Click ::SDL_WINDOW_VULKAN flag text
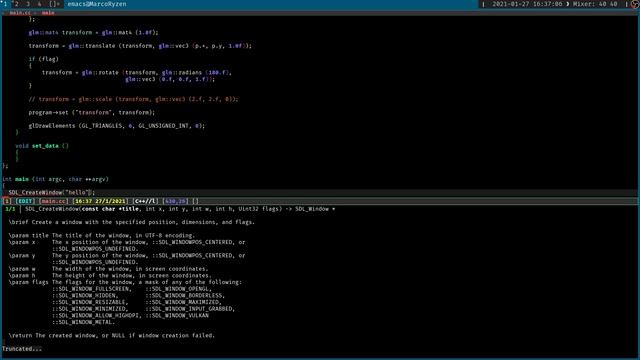Image resolution: width=640 pixels, height=360 pixels. click(177, 316)
